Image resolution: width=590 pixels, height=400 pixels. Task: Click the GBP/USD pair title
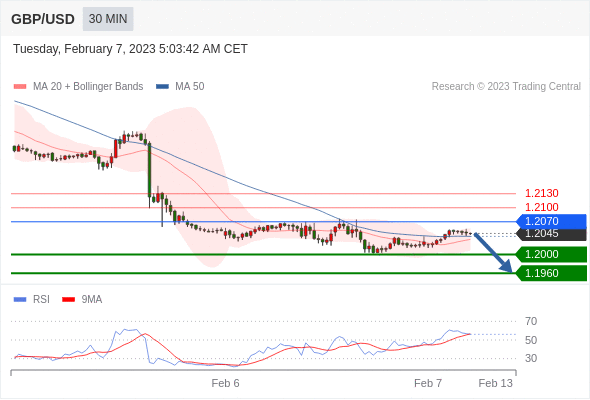43,19
